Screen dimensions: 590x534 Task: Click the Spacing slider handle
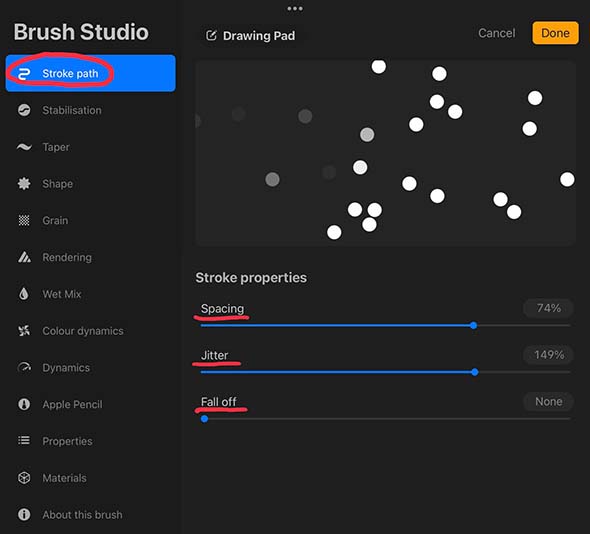pos(473,326)
